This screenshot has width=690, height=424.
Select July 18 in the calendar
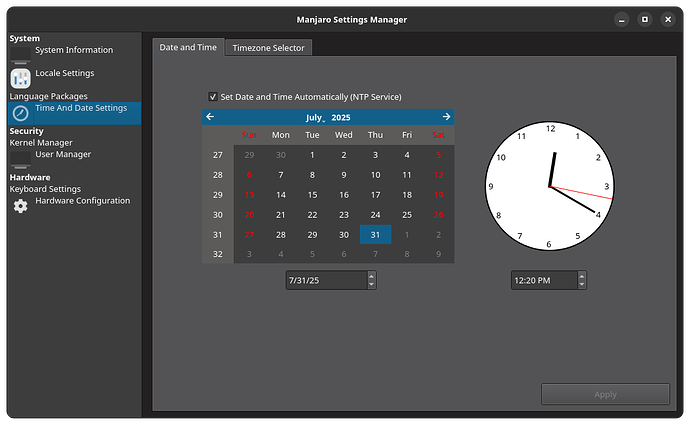[407, 195]
